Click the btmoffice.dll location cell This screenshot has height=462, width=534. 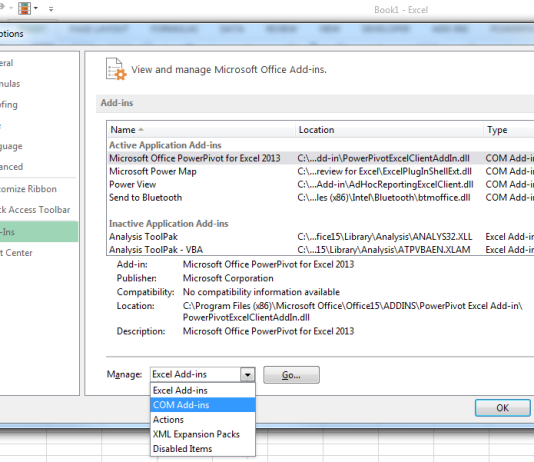[x=384, y=197]
